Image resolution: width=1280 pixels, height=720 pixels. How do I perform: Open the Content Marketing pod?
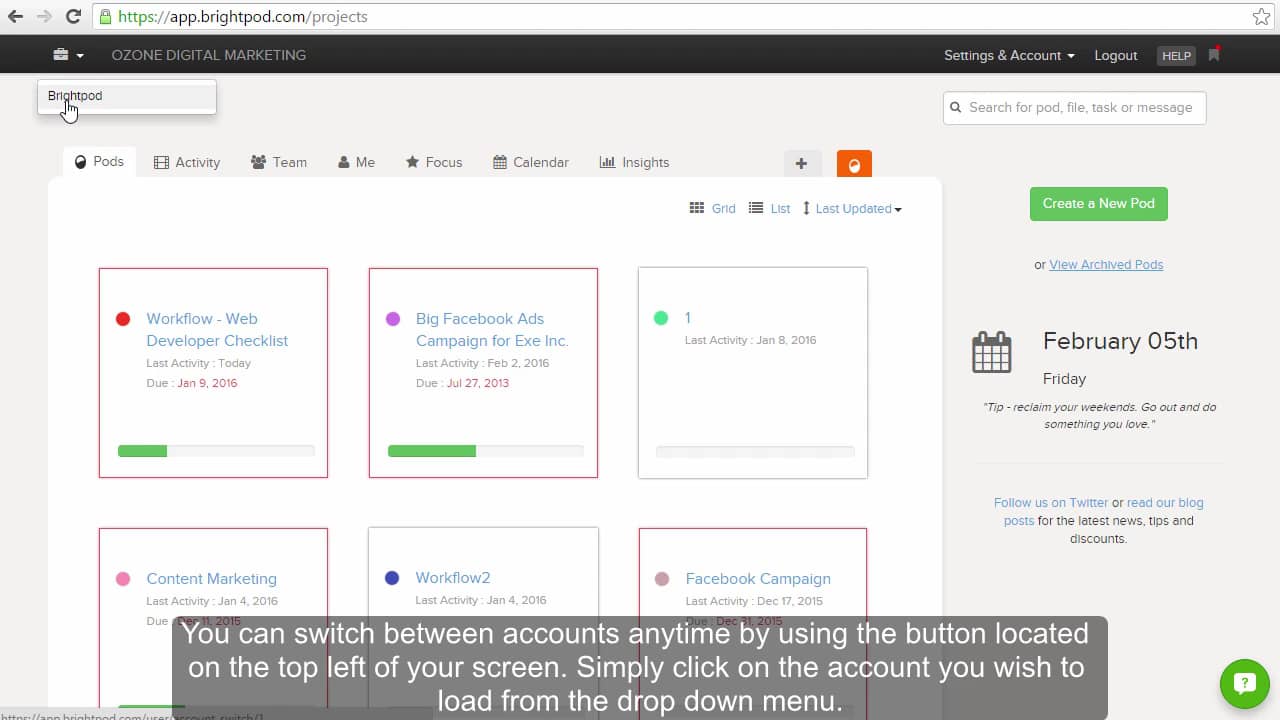click(x=211, y=578)
